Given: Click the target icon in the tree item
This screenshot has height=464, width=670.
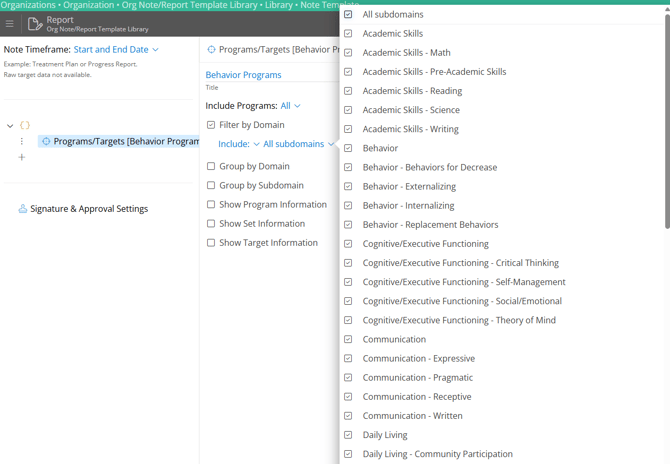Looking at the screenshot, I should tap(46, 142).
